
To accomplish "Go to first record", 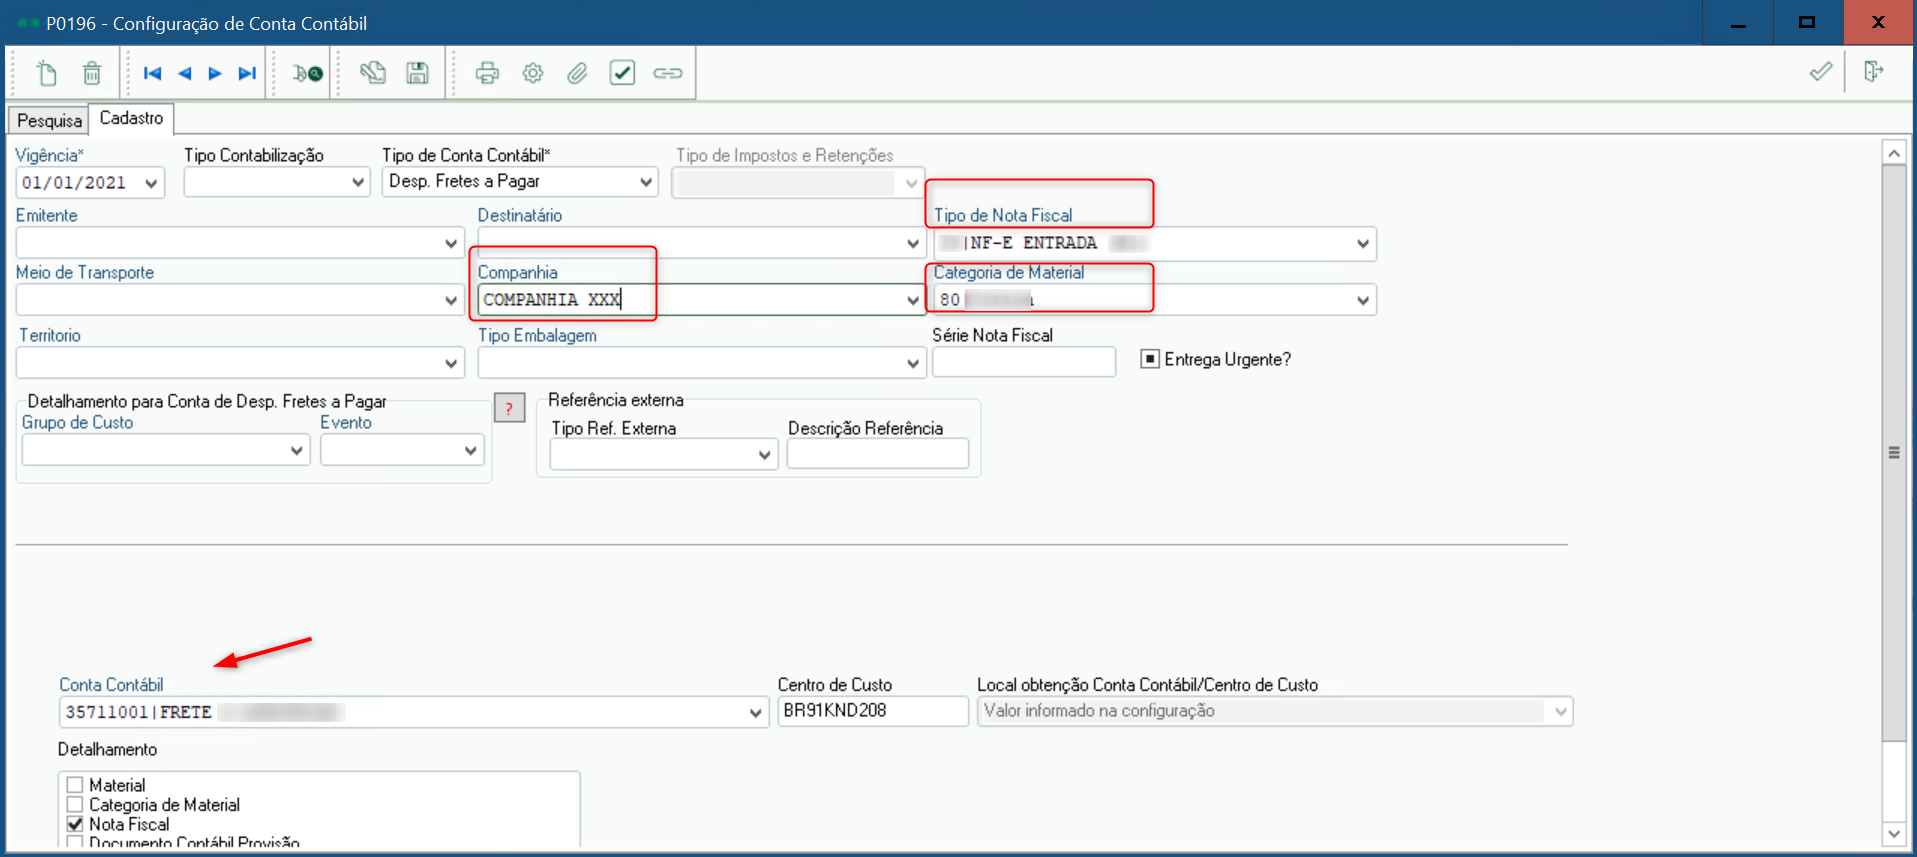I will (152, 73).
